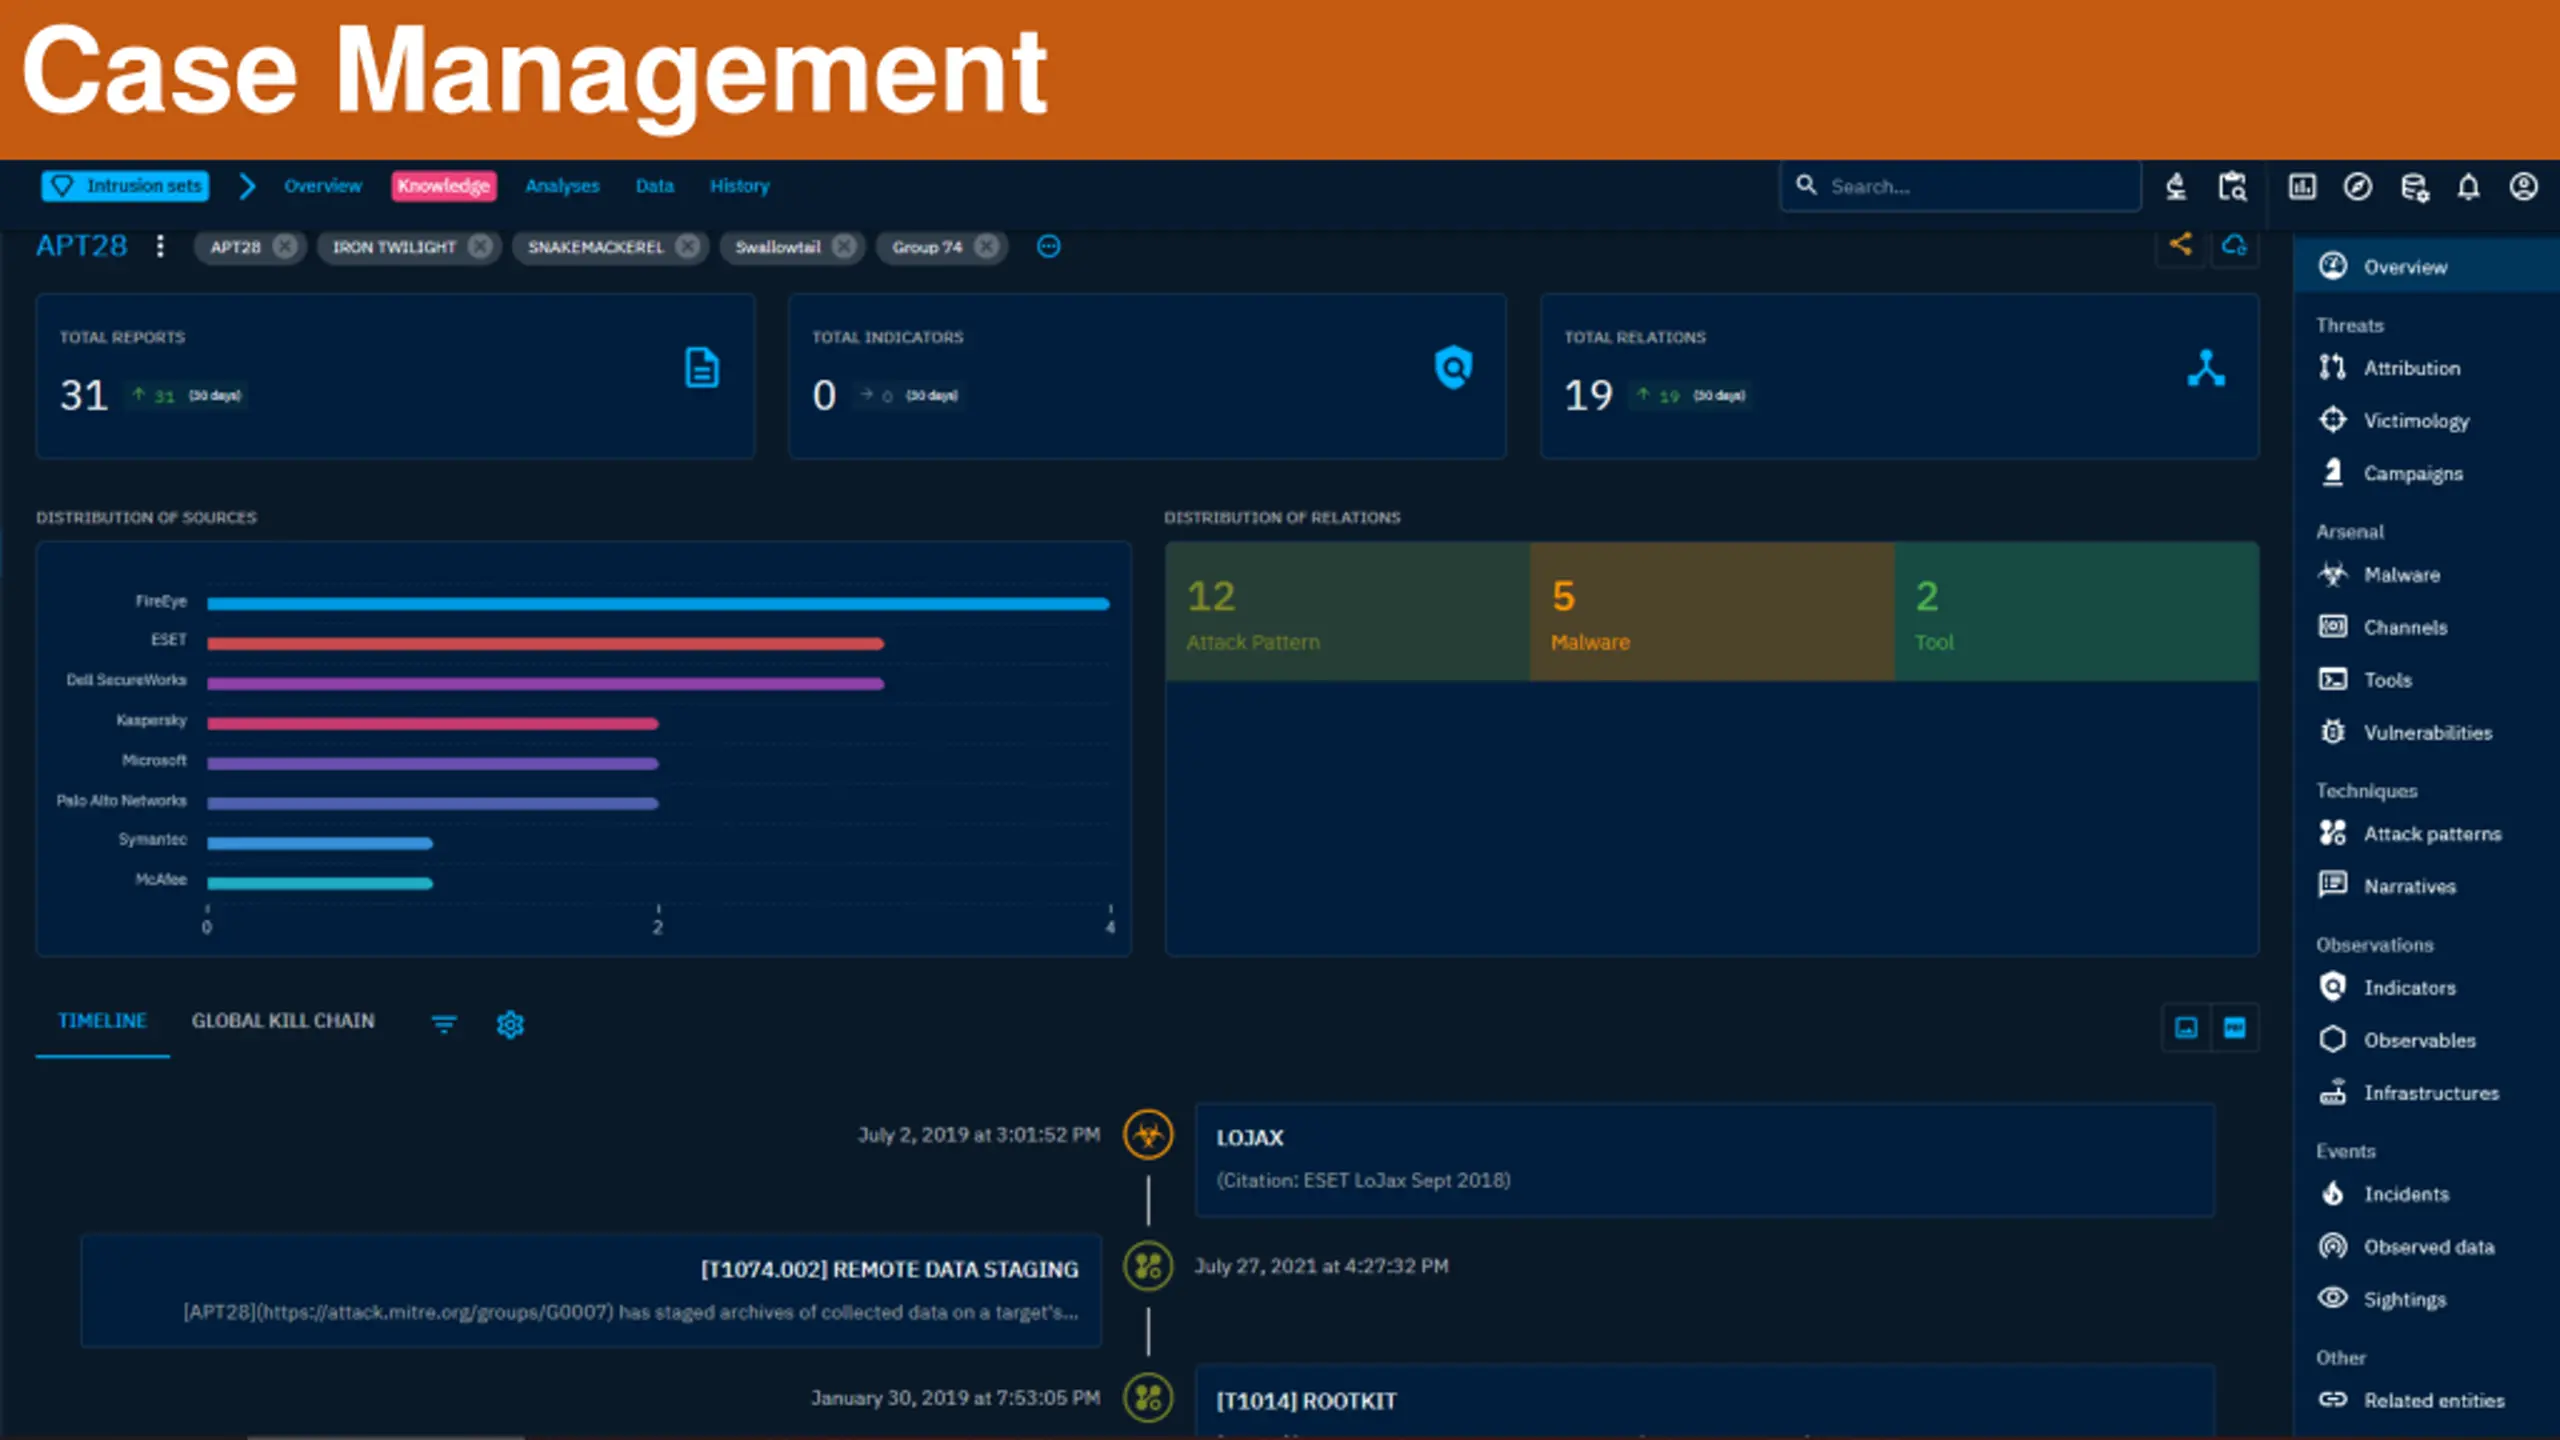Open the Analyses tab
The width and height of the screenshot is (2560, 1440).
pyautogui.click(x=562, y=186)
